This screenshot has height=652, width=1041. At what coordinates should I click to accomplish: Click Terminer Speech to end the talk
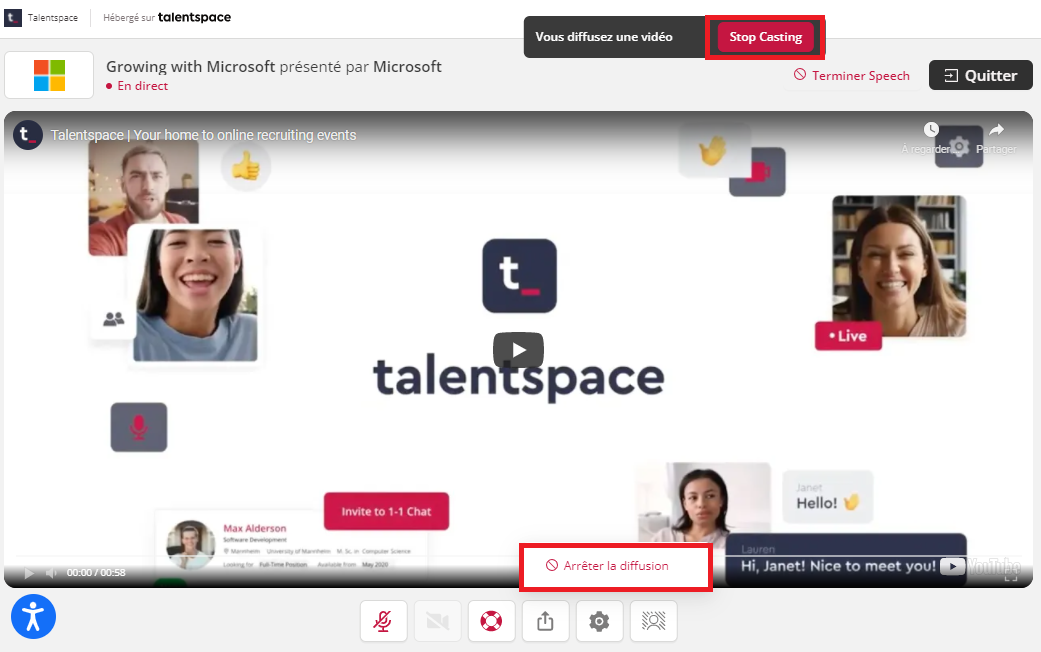(x=852, y=76)
